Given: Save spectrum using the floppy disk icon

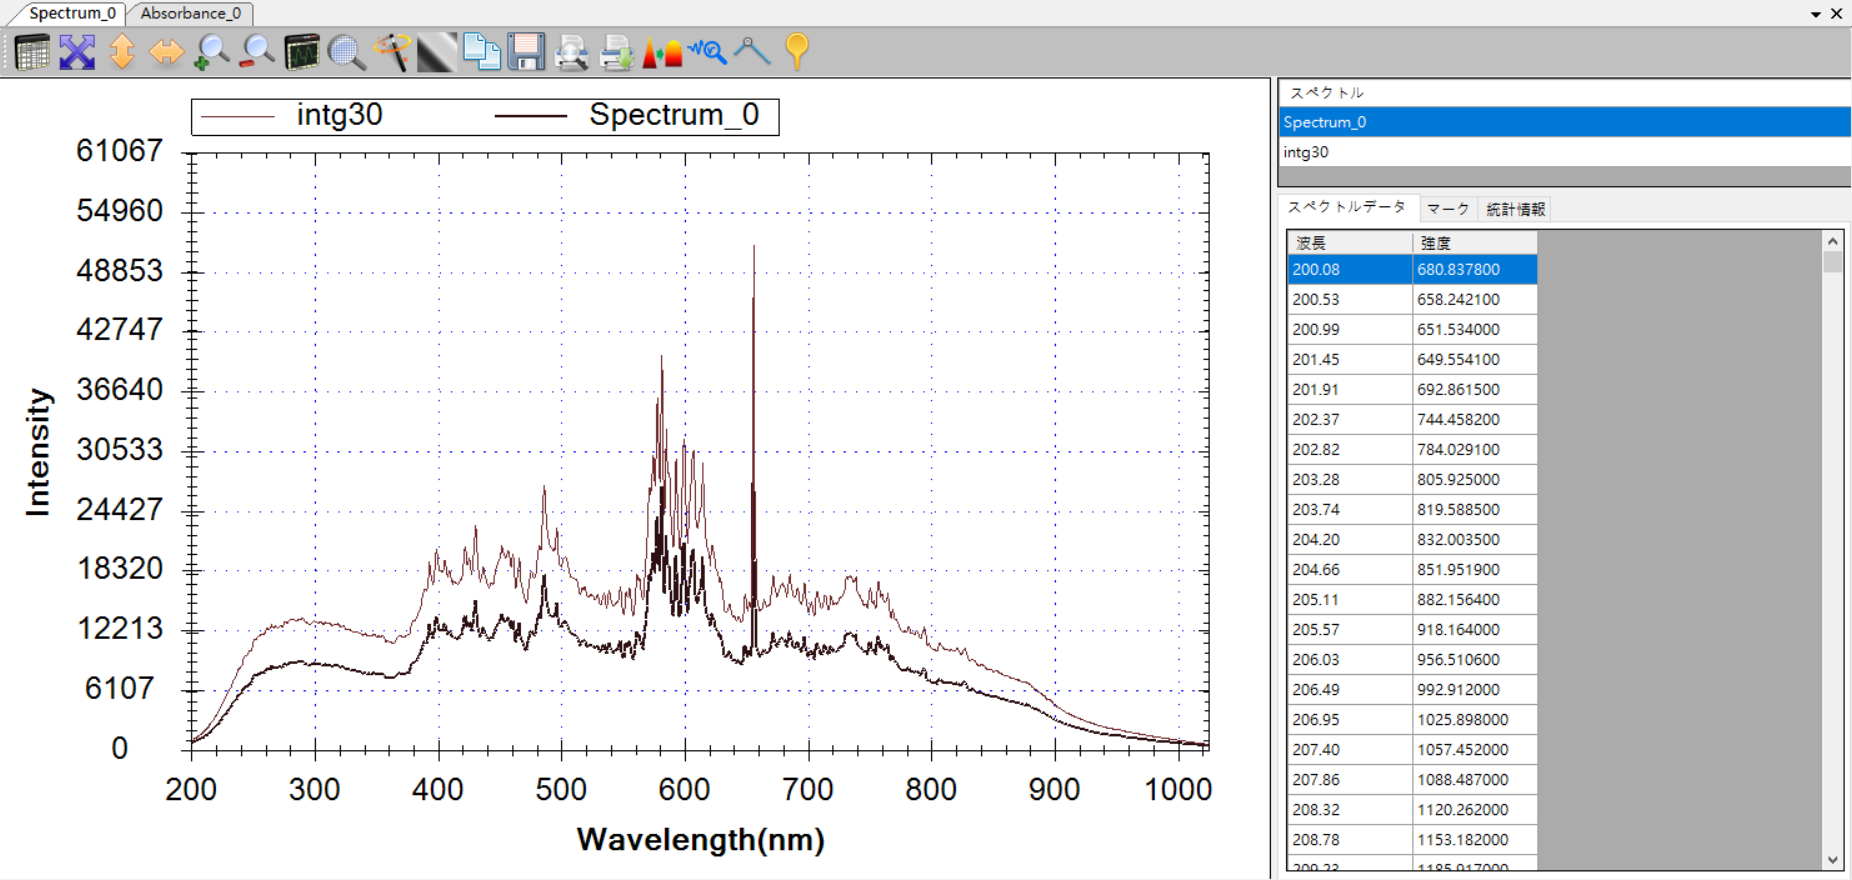Looking at the screenshot, I should 526,52.
